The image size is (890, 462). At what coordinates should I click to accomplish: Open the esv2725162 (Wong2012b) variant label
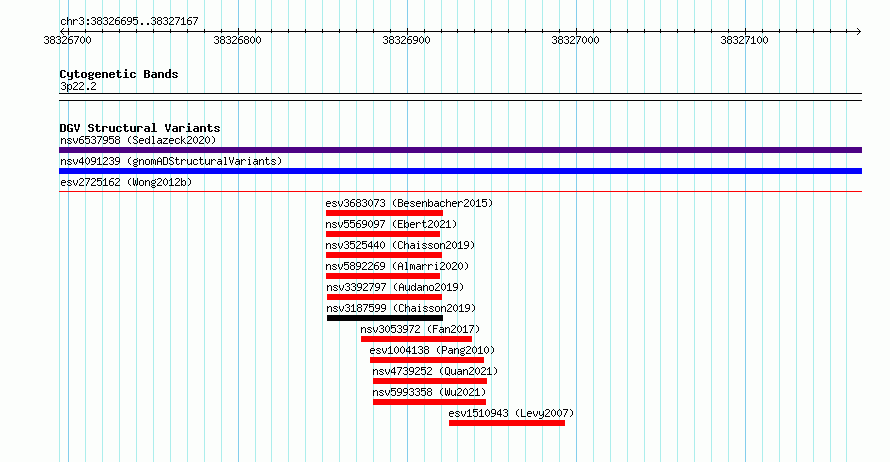tap(126, 182)
